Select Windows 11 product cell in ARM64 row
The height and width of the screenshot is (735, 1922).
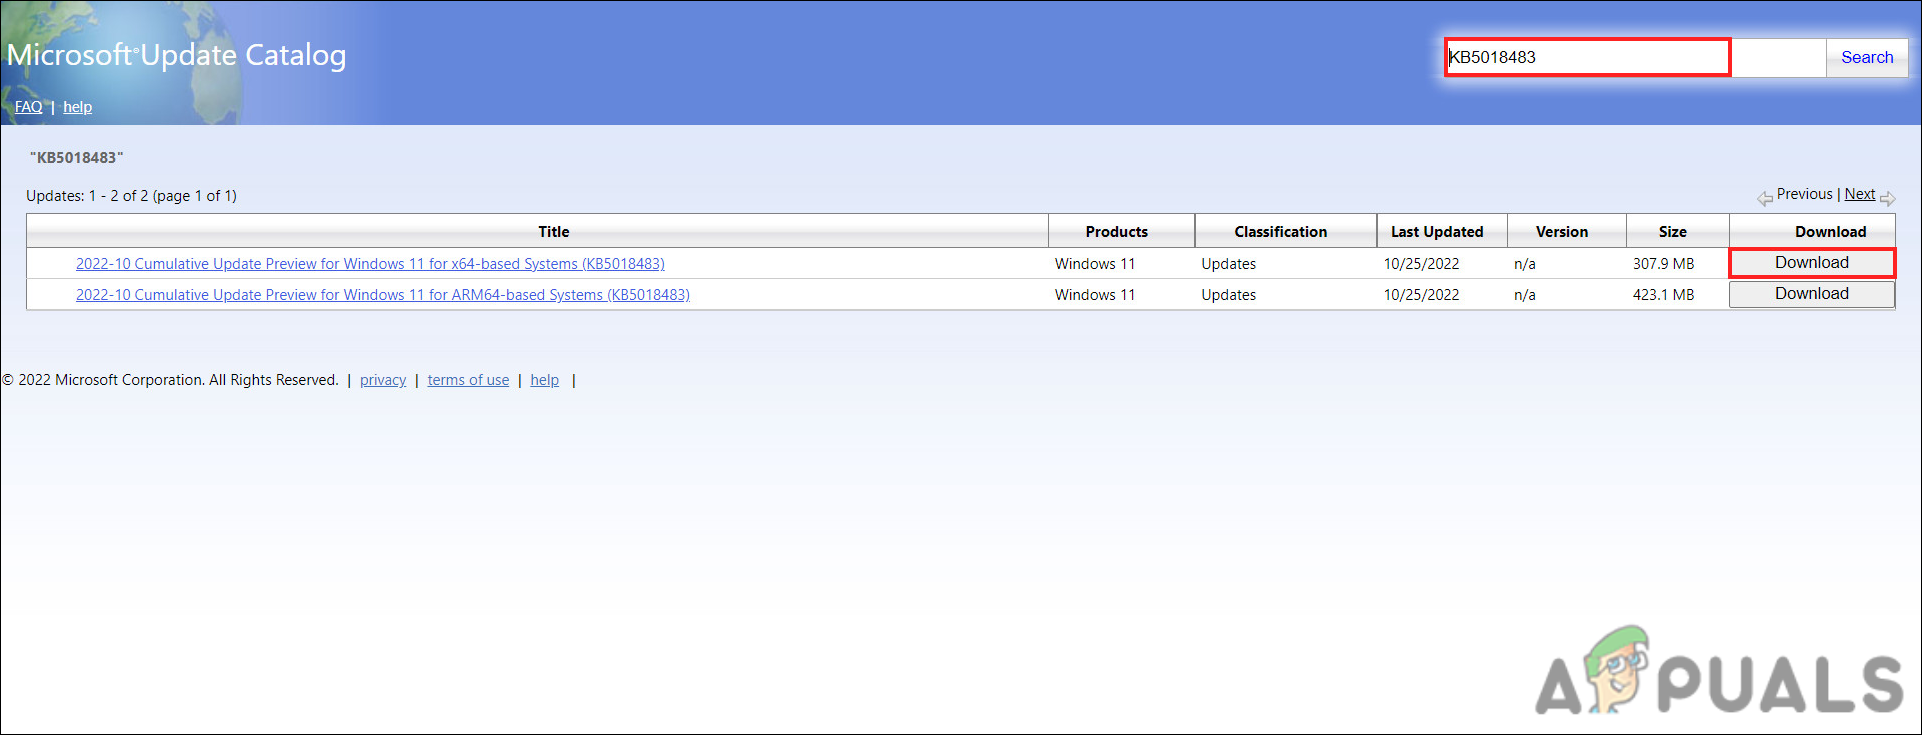[x=1095, y=295]
